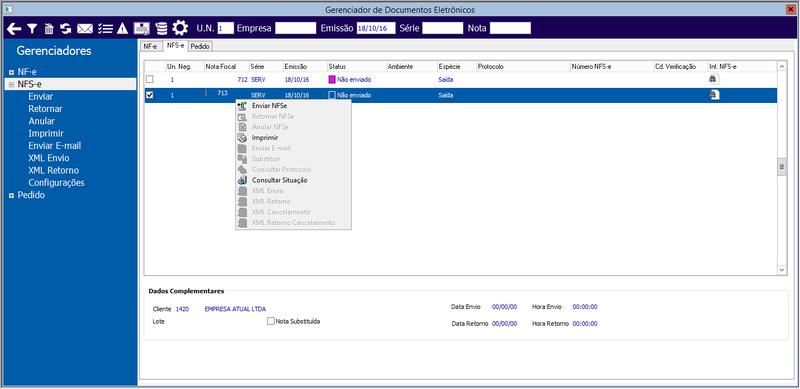Click the table scrollbar down arrow

pyautogui.click(x=782, y=269)
